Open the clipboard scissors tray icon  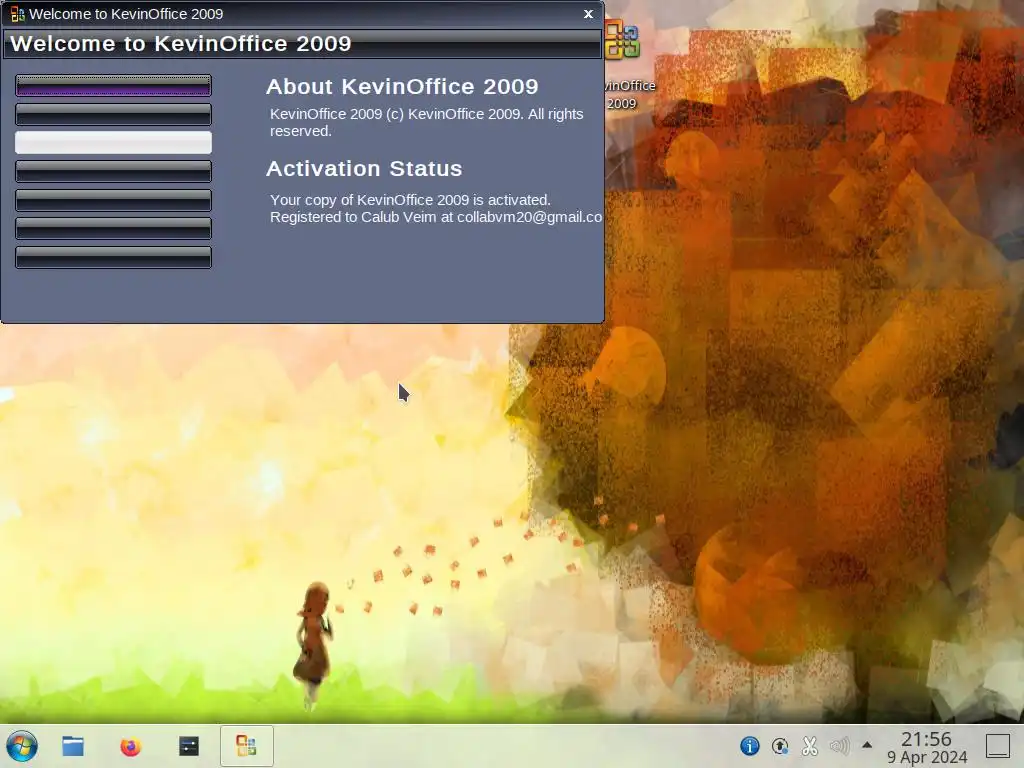810,745
